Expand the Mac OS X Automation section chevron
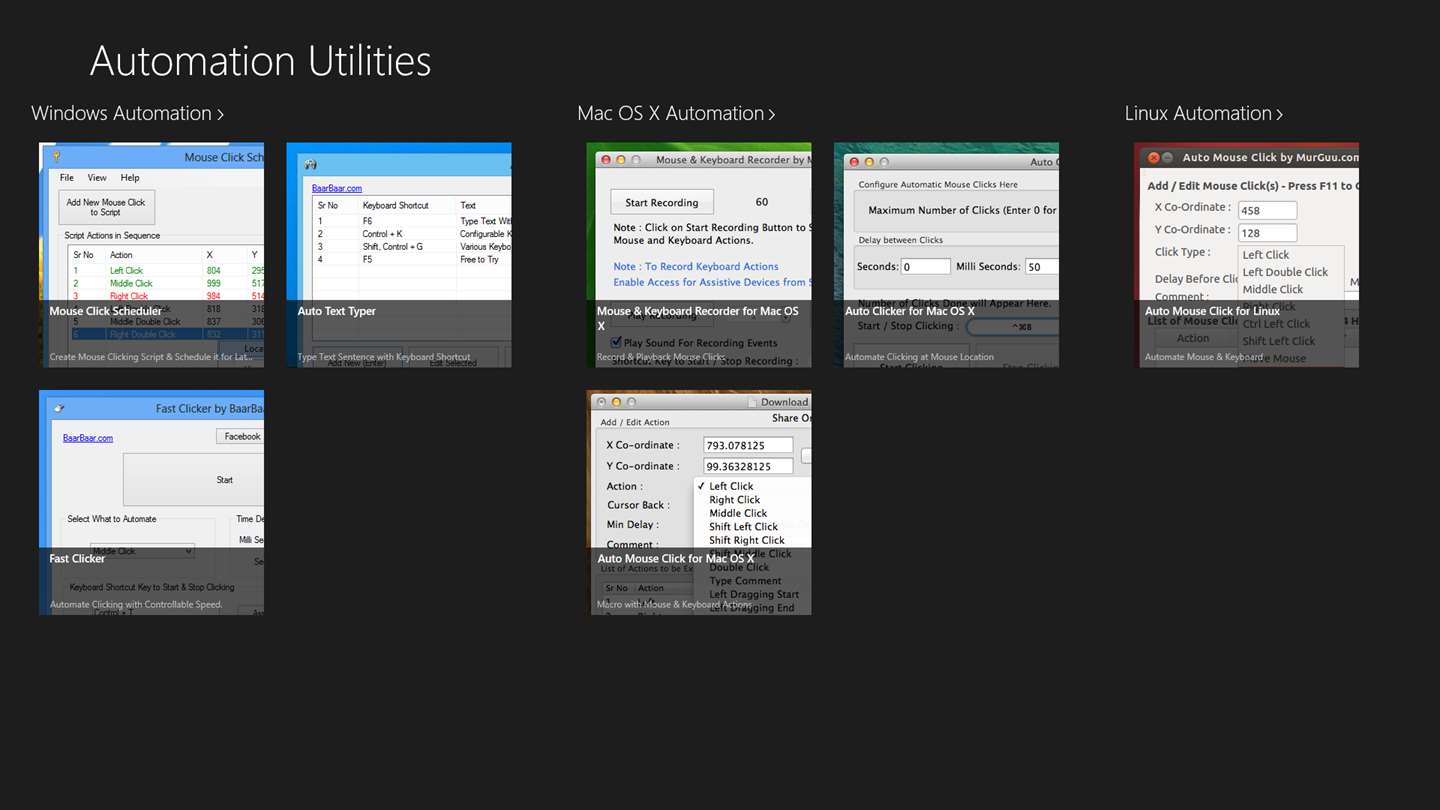The width and height of the screenshot is (1440, 810). (772, 114)
